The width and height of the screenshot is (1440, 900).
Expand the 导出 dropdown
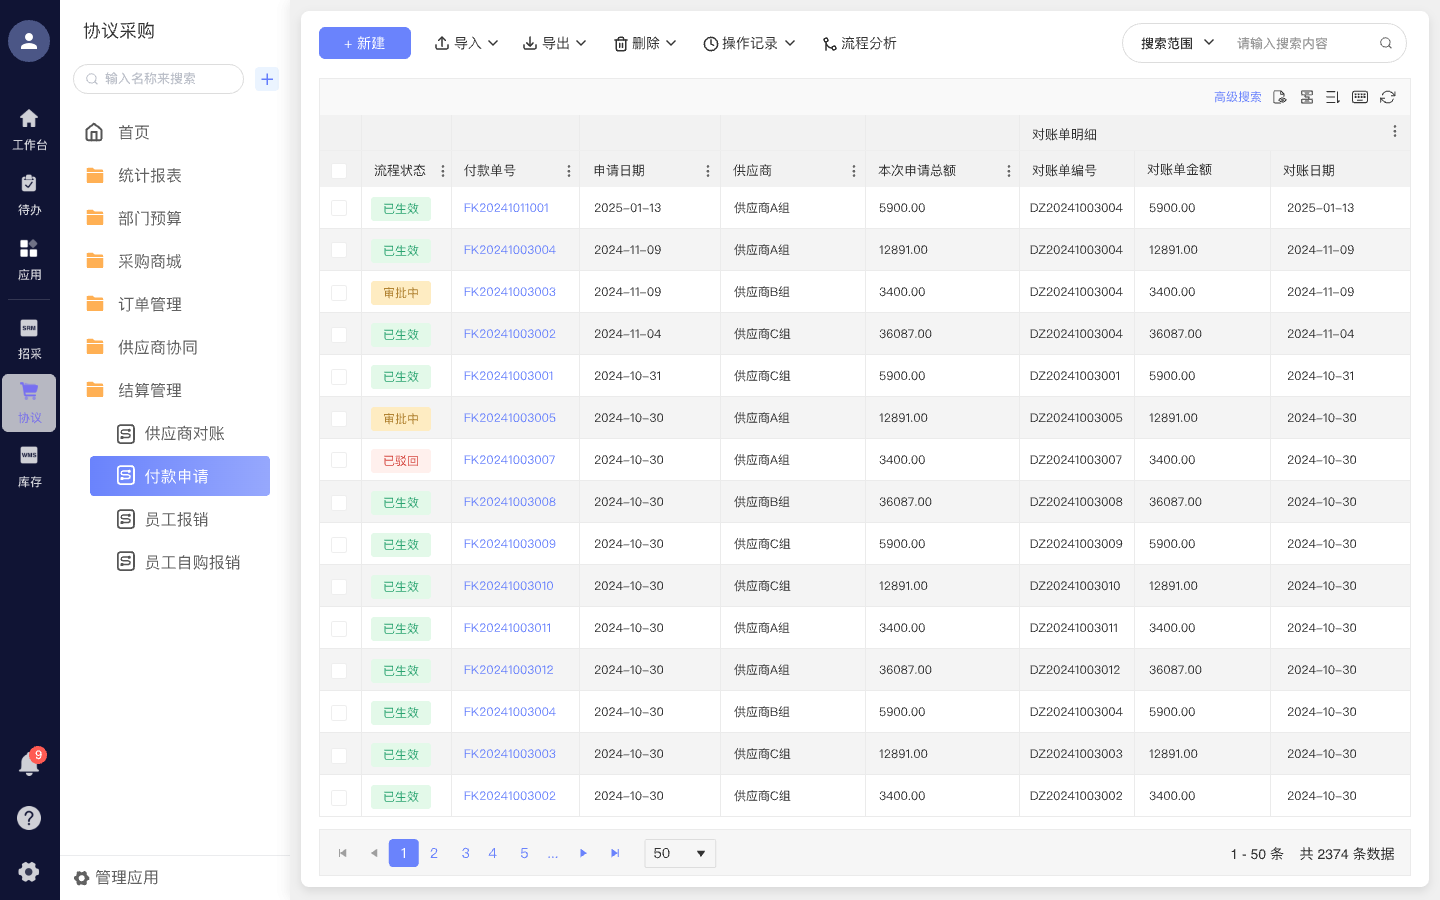point(555,43)
